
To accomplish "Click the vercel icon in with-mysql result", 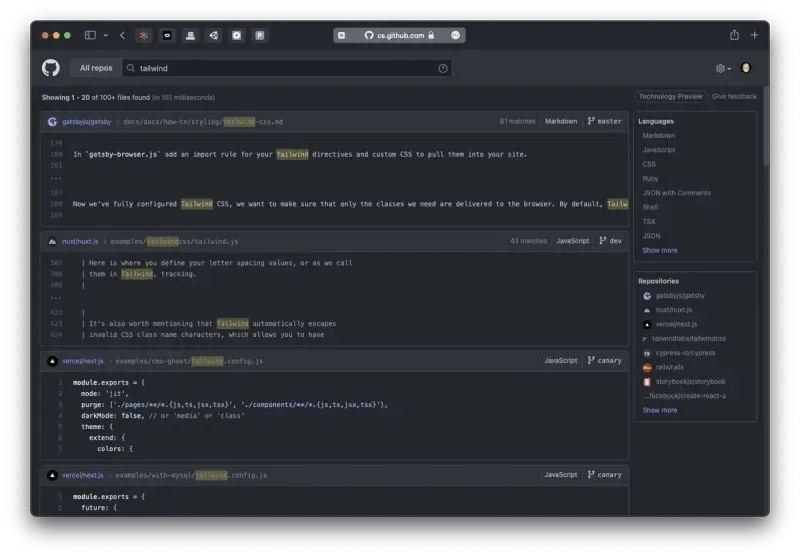I will 52,475.
